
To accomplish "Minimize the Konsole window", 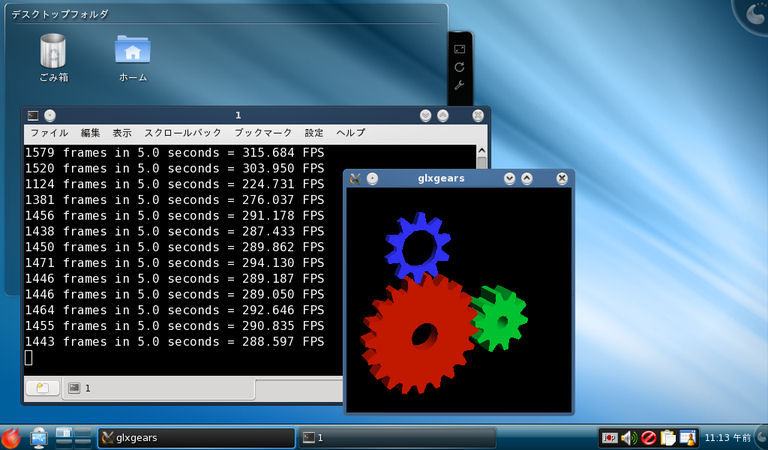I will click(426, 116).
